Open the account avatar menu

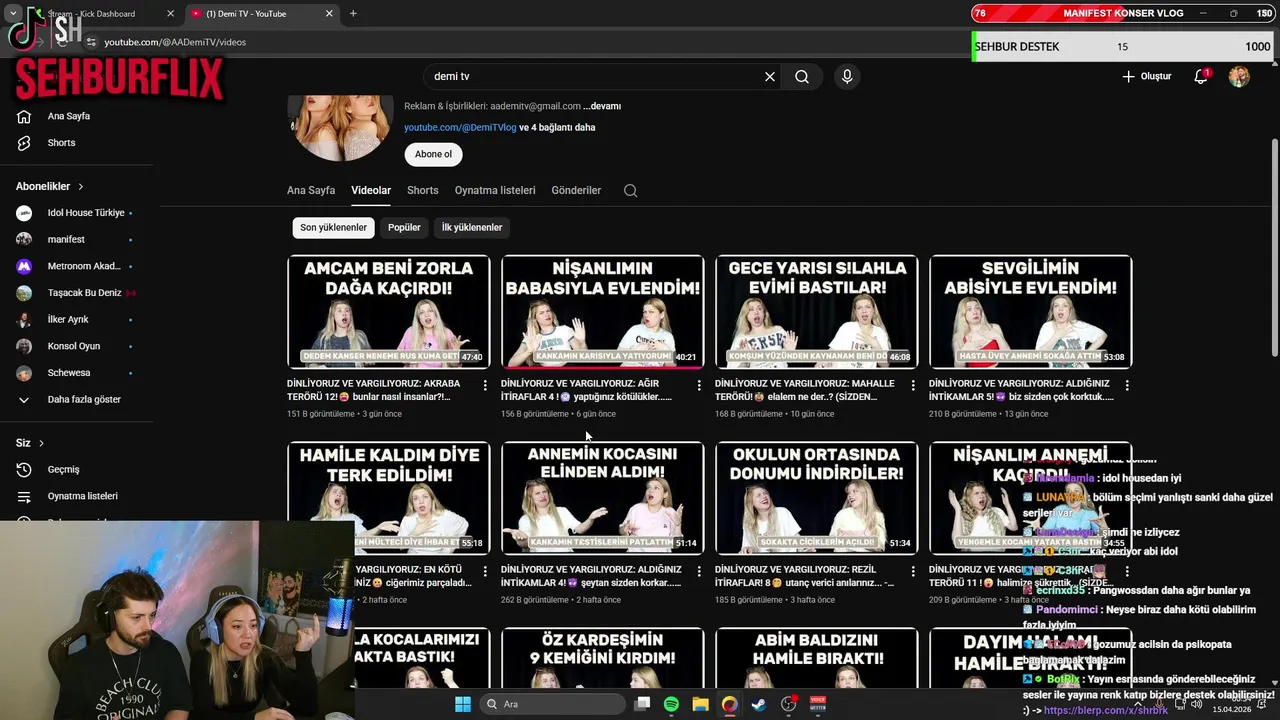click(x=1239, y=77)
